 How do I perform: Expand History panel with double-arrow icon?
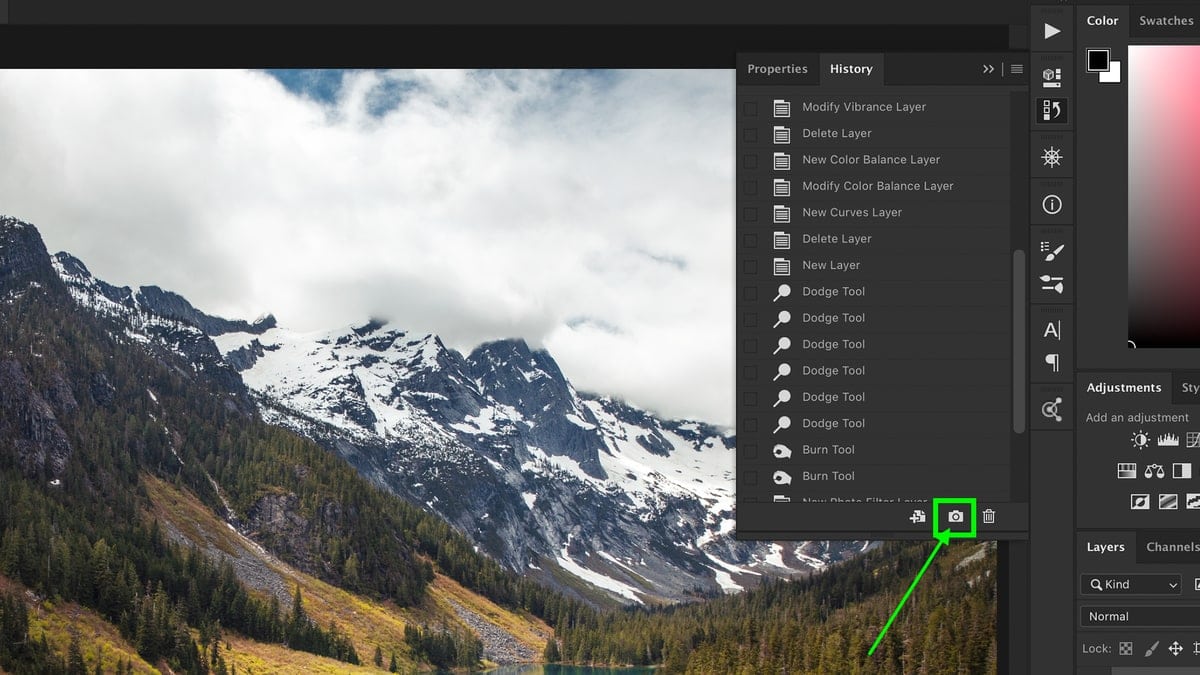pos(988,69)
